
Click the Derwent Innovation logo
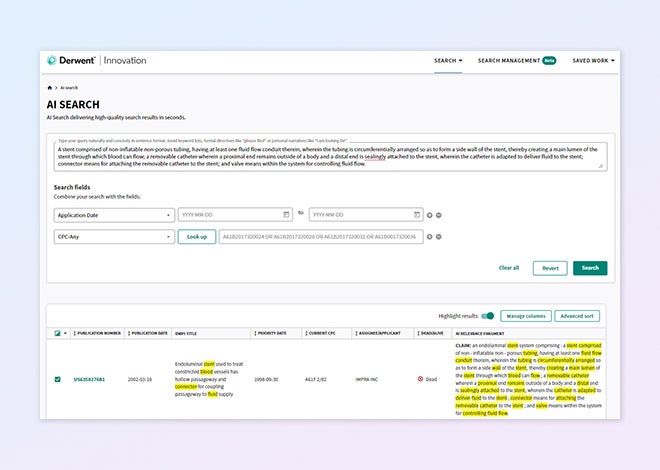click(96, 60)
